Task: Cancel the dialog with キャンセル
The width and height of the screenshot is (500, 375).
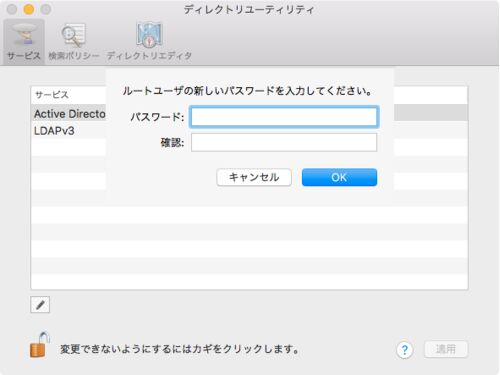Action: [x=254, y=177]
